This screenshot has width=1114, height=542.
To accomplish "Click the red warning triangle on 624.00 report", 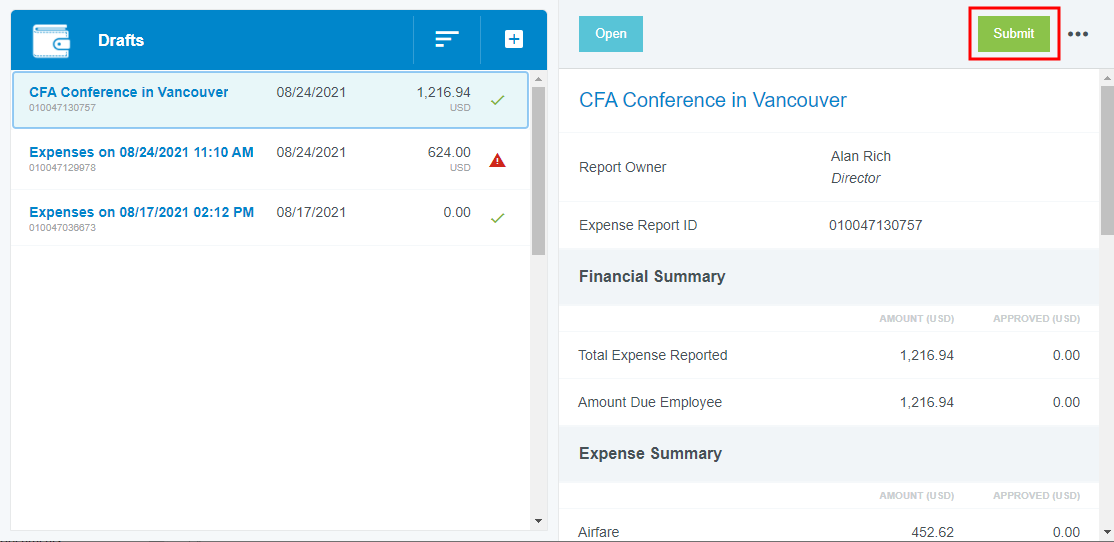I will click(497, 161).
